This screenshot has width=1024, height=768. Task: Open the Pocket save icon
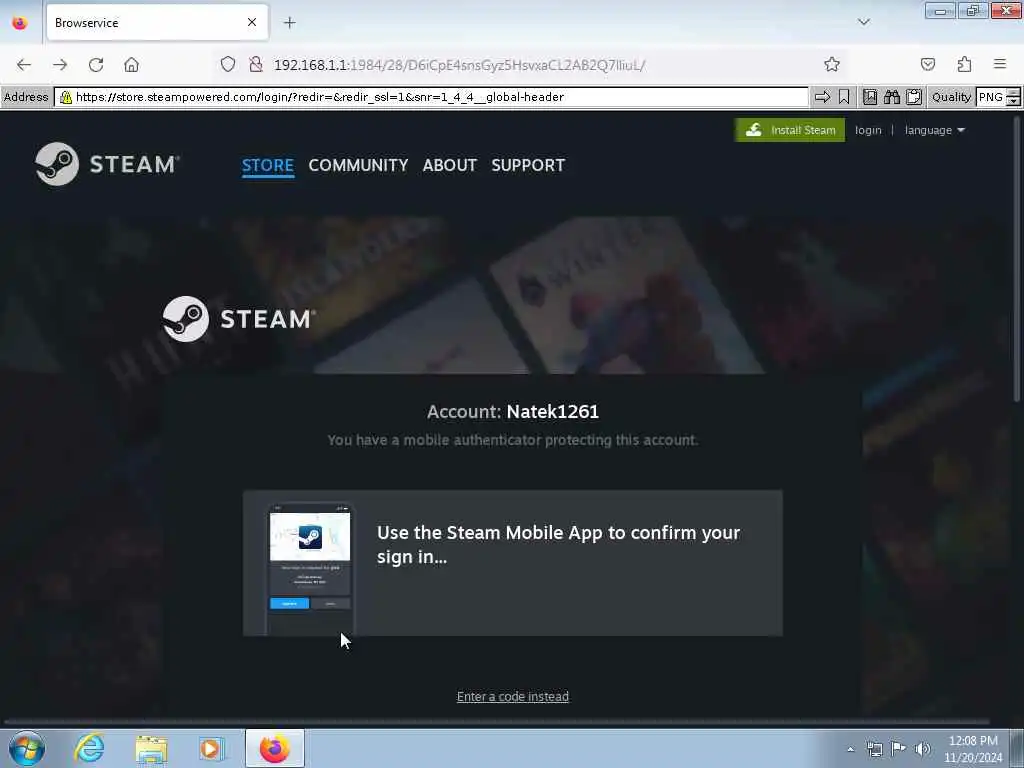point(928,64)
